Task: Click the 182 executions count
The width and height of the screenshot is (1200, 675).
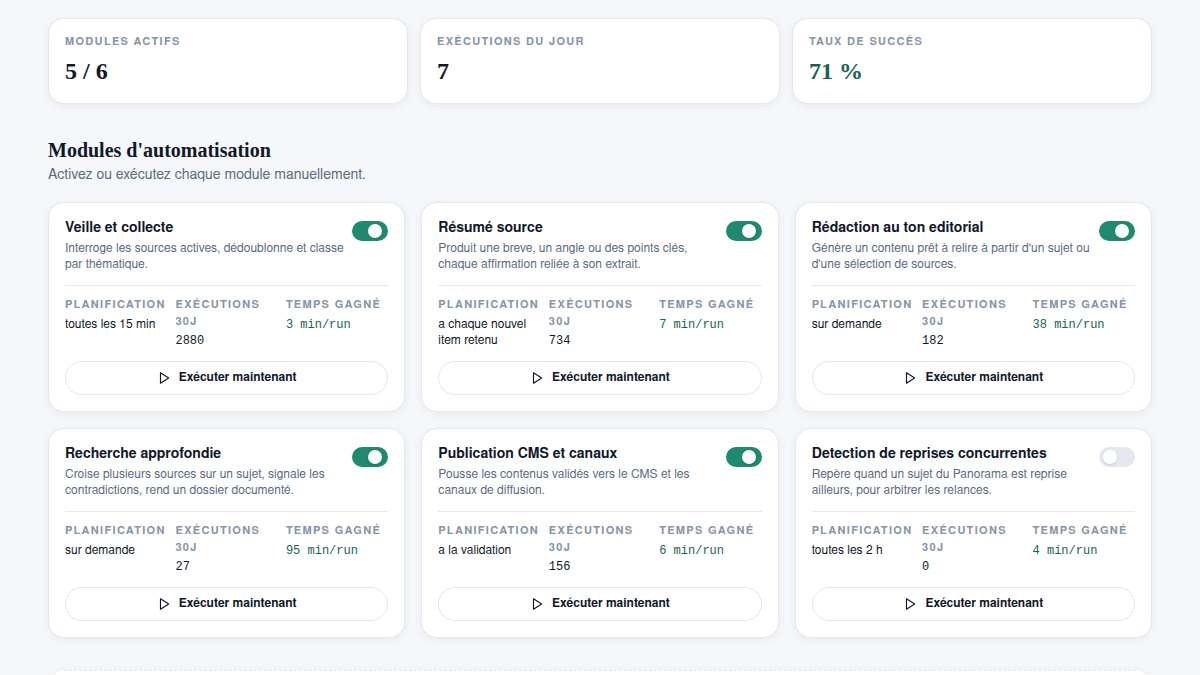Action: [933, 340]
